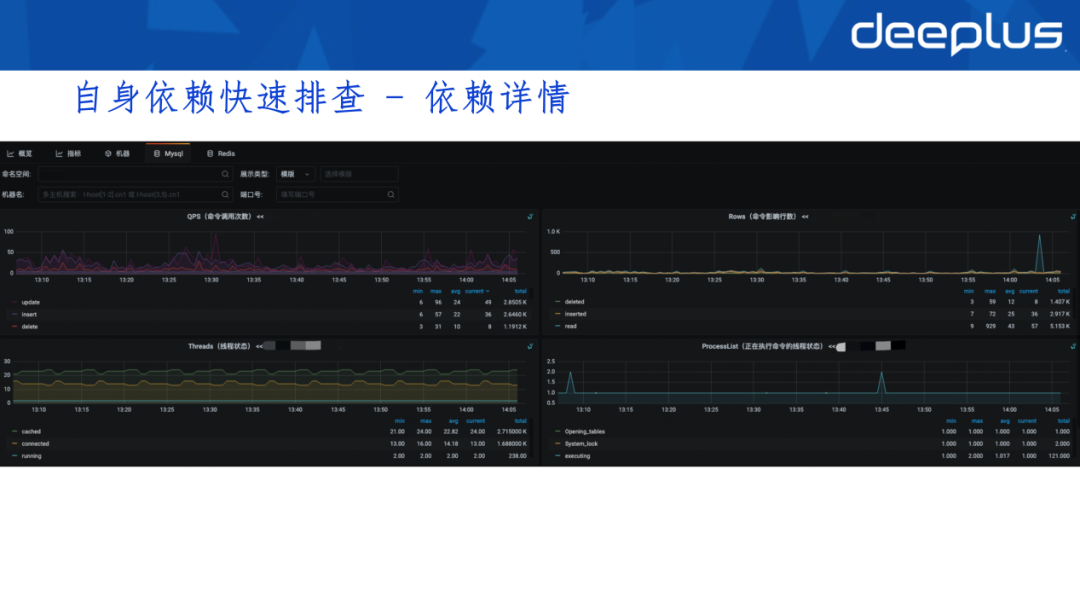
Task: Sort QPS legend by avg column
Action: click(455, 291)
